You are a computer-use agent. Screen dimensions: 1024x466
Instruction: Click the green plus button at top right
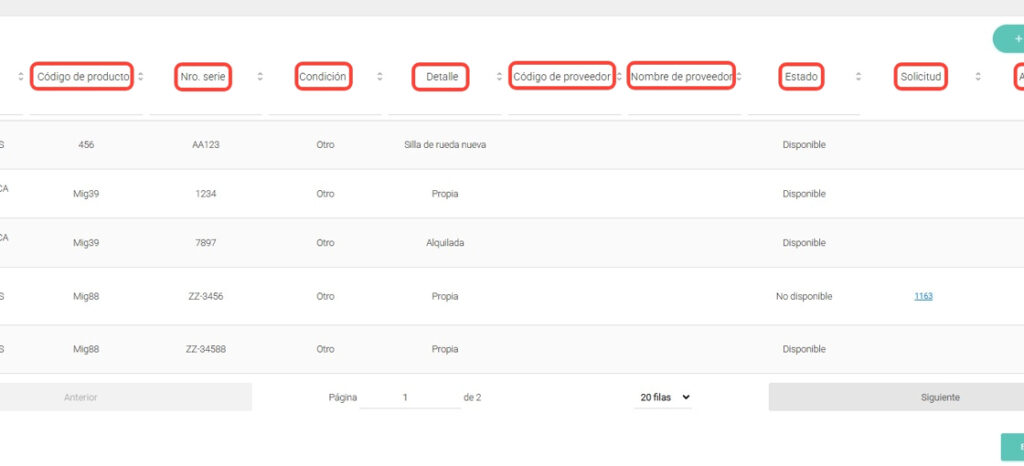[1010, 39]
